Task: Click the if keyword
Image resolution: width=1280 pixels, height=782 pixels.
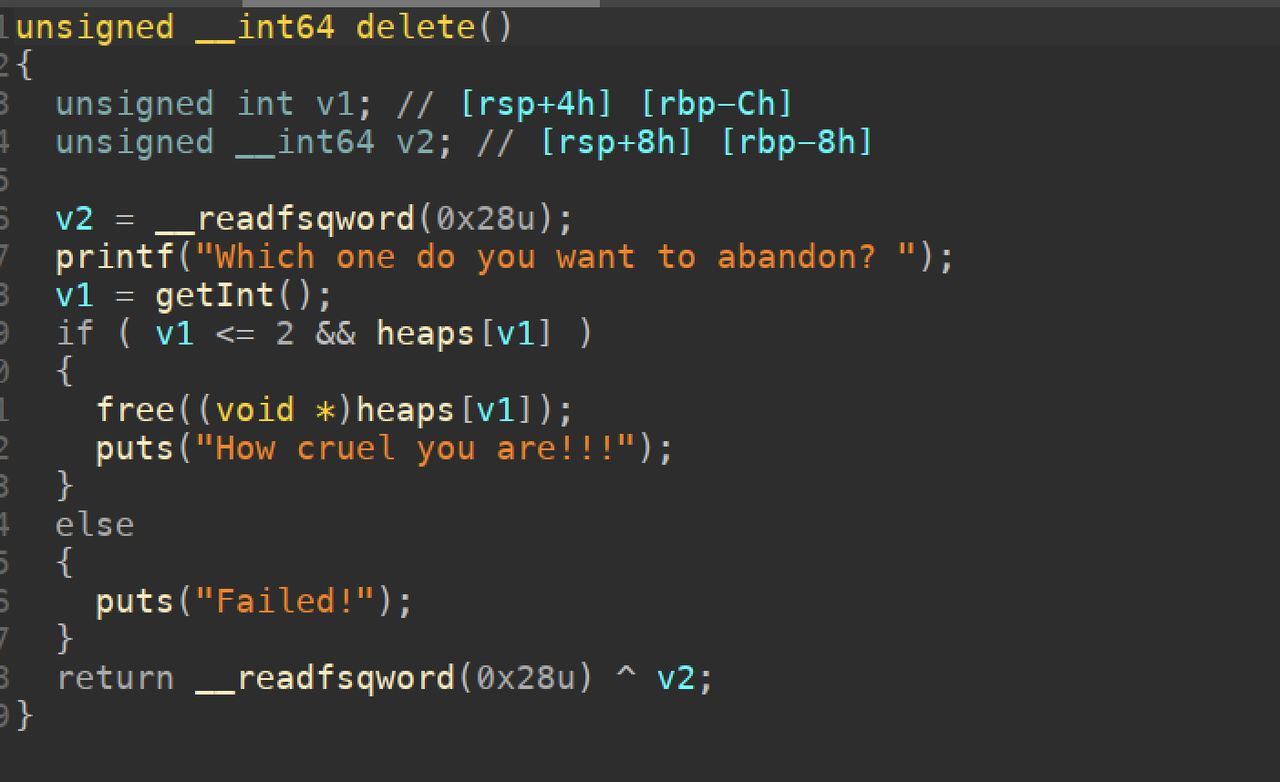Action: tap(75, 333)
